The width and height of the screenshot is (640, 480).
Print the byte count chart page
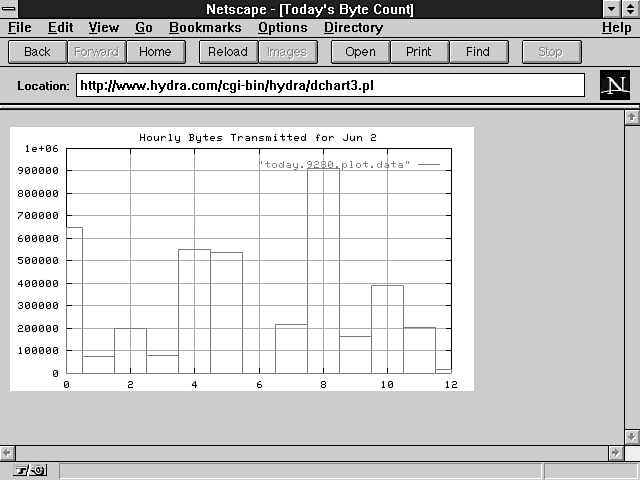click(419, 52)
